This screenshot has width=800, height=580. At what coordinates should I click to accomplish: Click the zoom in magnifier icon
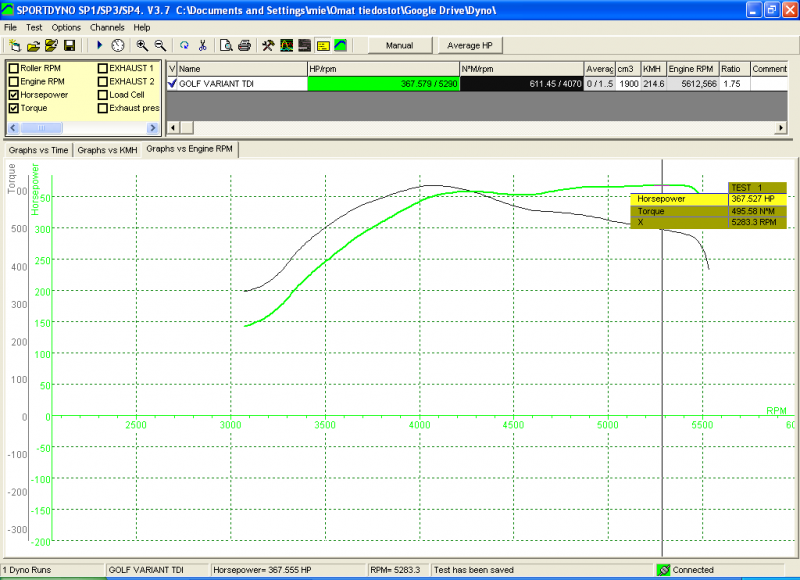click(143, 46)
